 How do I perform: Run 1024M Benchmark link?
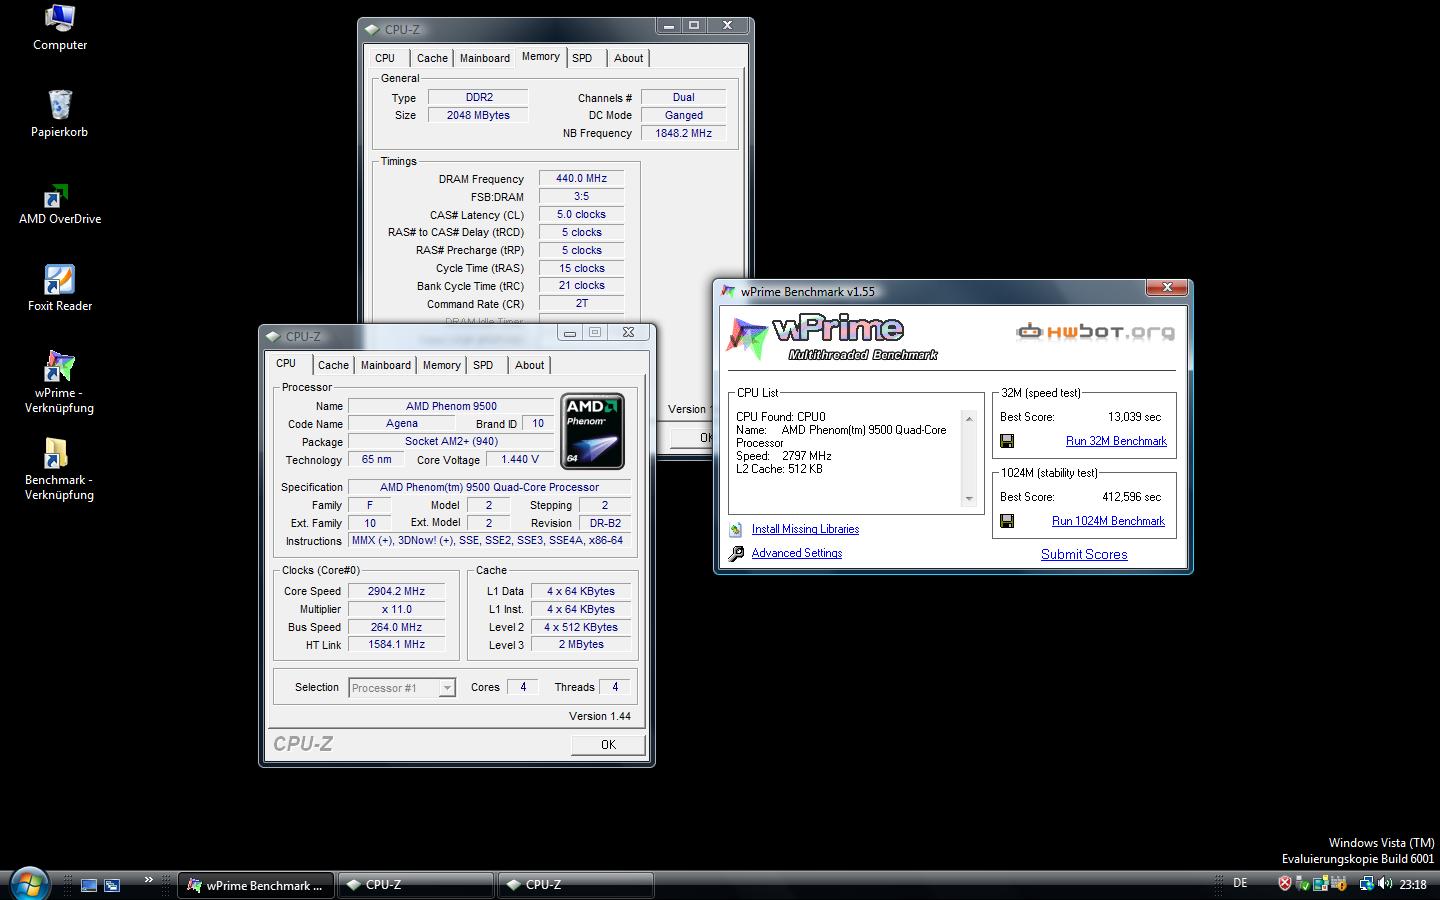click(x=1108, y=521)
